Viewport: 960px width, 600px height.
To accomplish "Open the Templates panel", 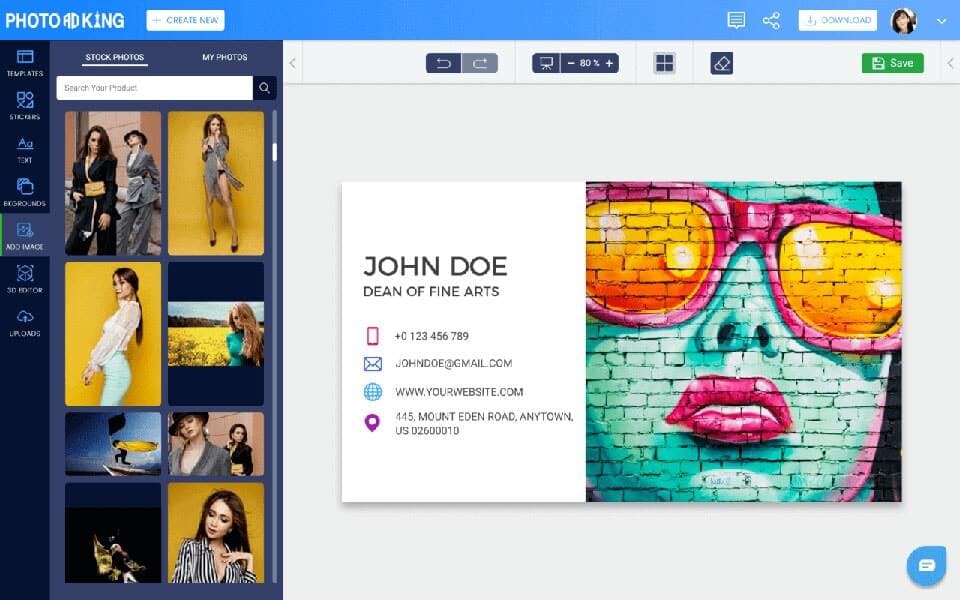I will click(x=25, y=62).
